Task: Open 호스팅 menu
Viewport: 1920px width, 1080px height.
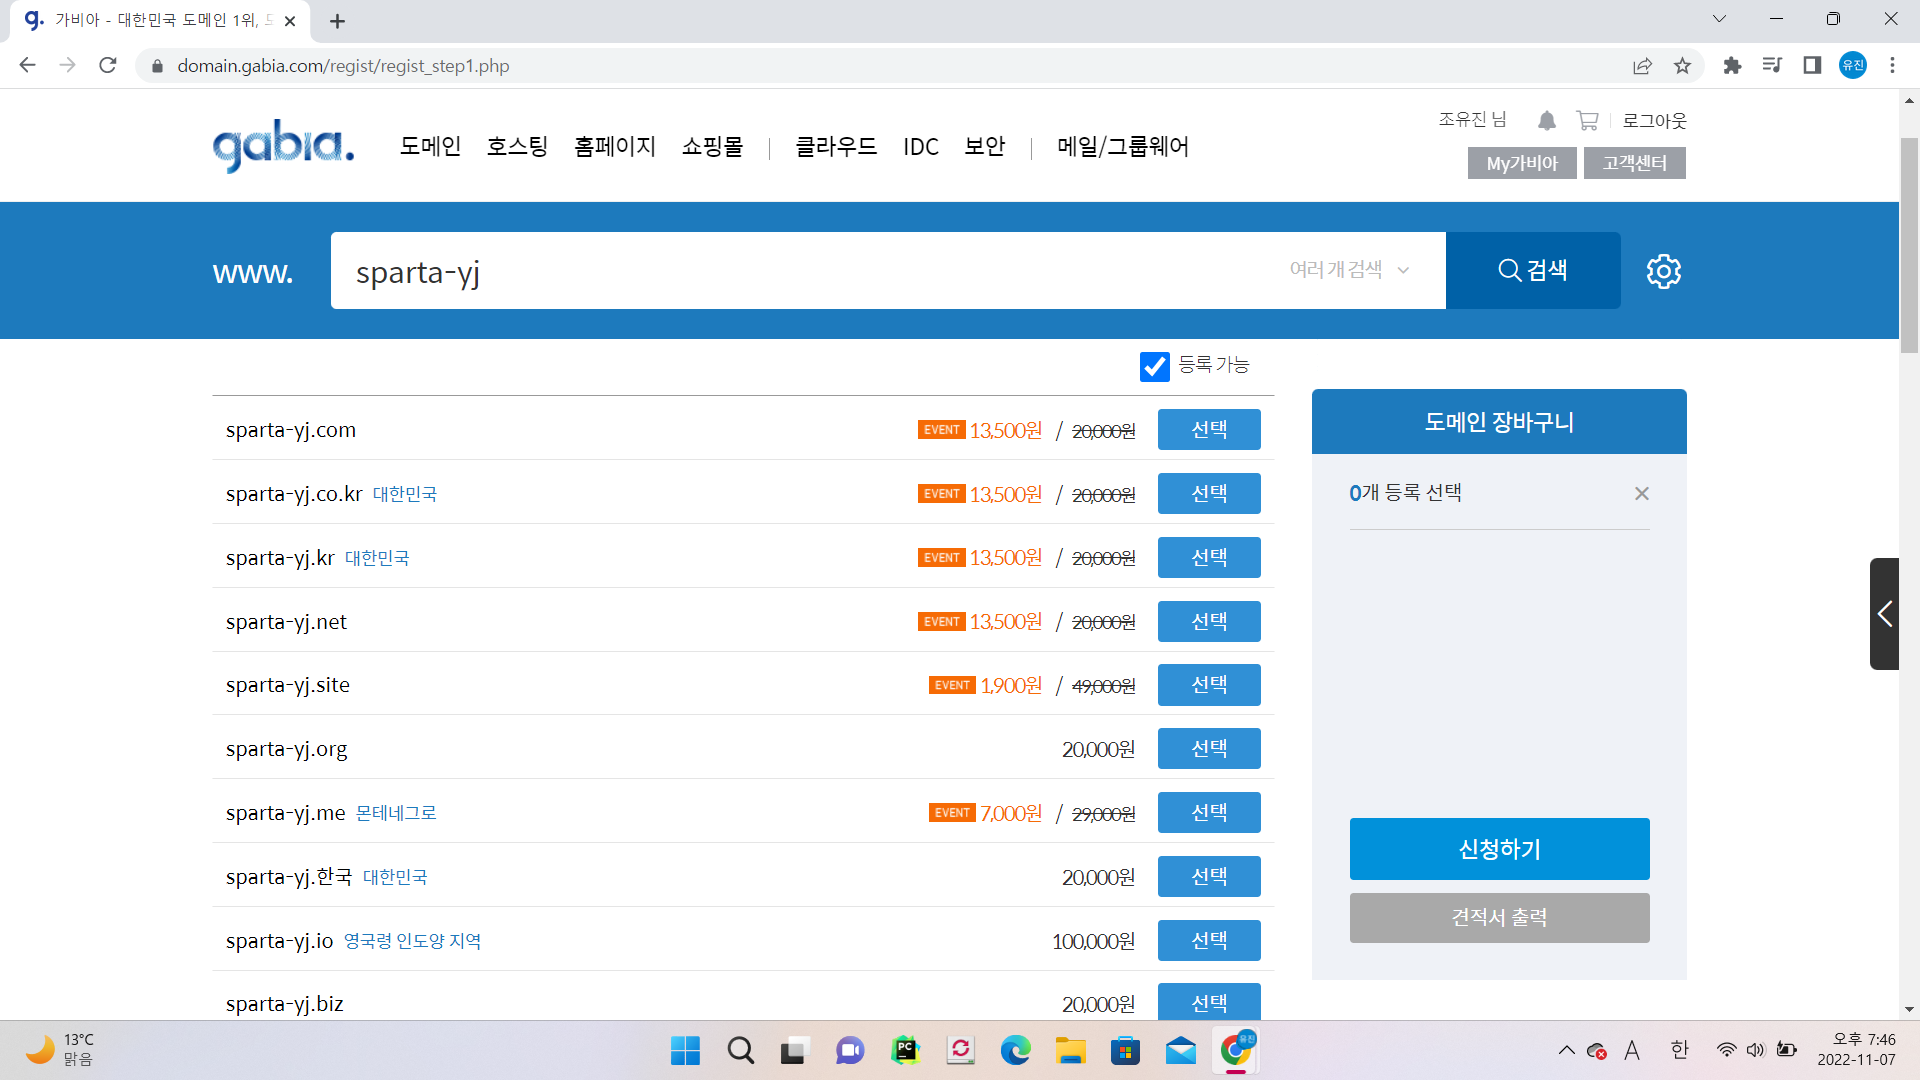Action: 517,147
